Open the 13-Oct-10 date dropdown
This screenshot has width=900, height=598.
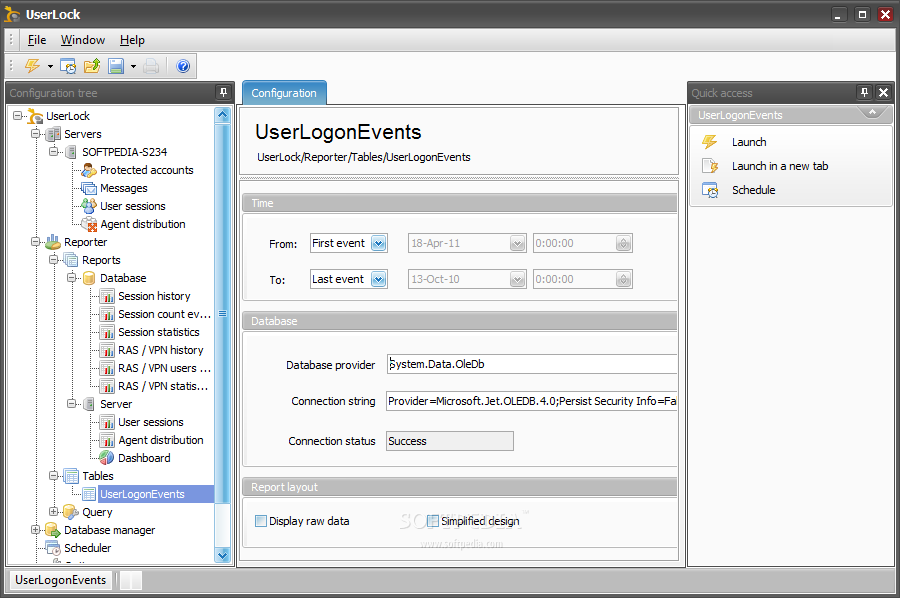click(517, 279)
